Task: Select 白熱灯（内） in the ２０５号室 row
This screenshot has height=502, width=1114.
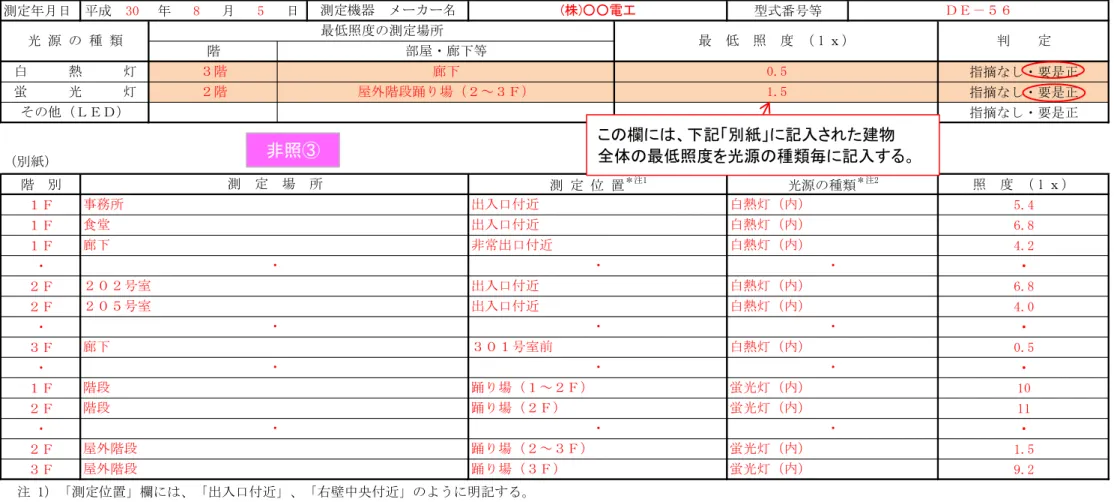Action: (767, 306)
